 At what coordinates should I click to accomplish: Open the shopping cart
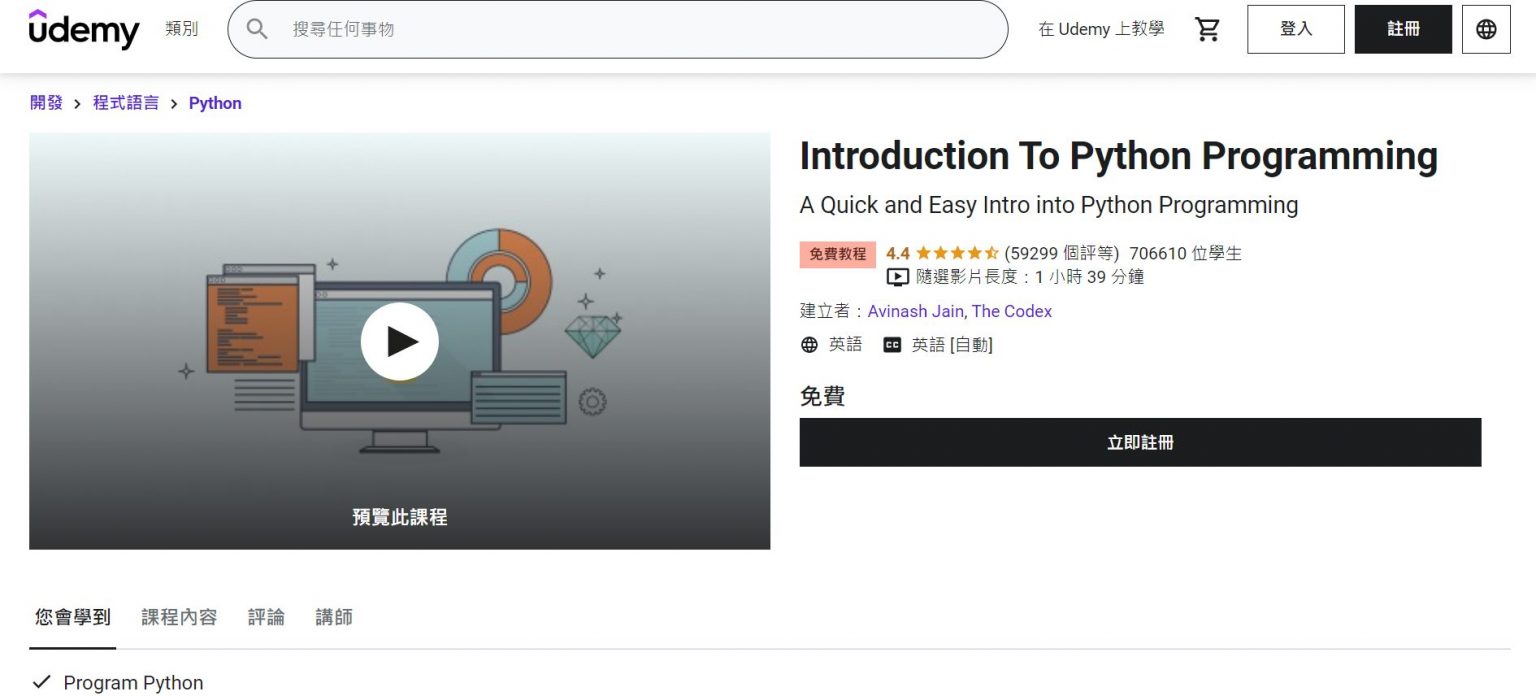1207,29
